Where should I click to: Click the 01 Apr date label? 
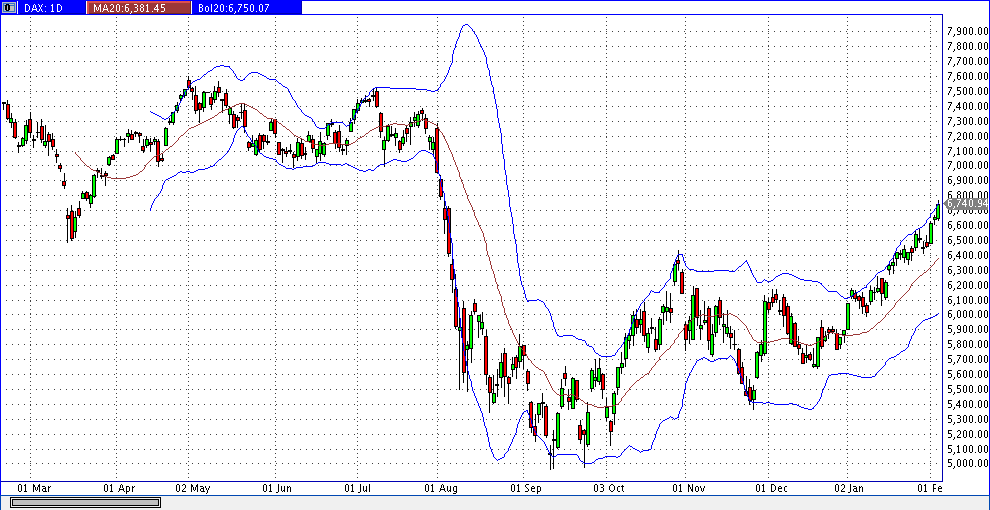pos(119,489)
